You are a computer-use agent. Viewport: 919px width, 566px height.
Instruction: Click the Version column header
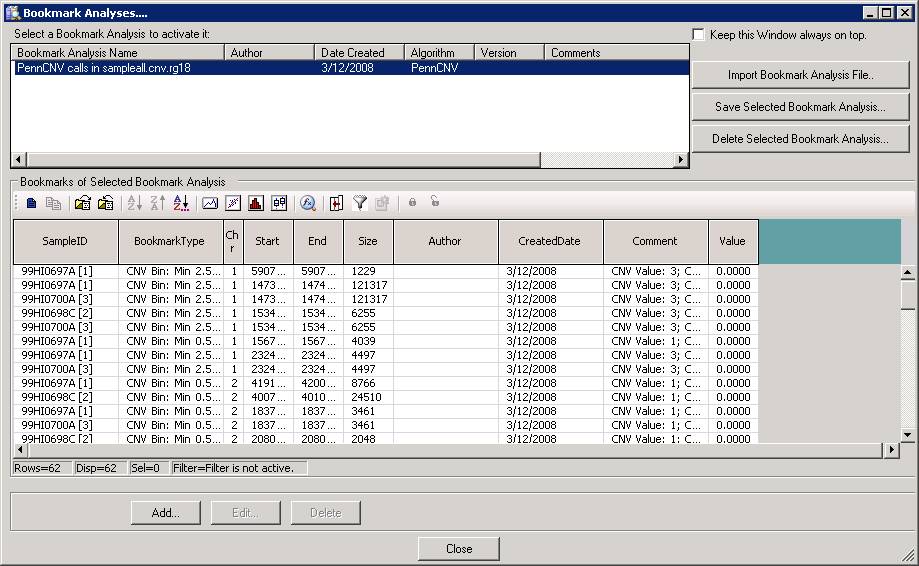509,53
